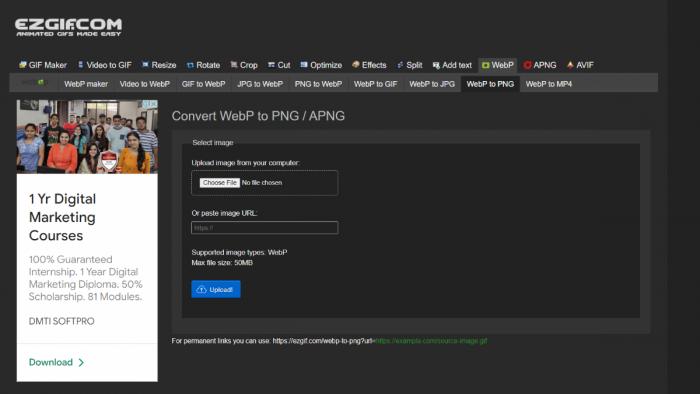
Task: Switch to the WebP to GIF tab
Action: click(x=375, y=84)
